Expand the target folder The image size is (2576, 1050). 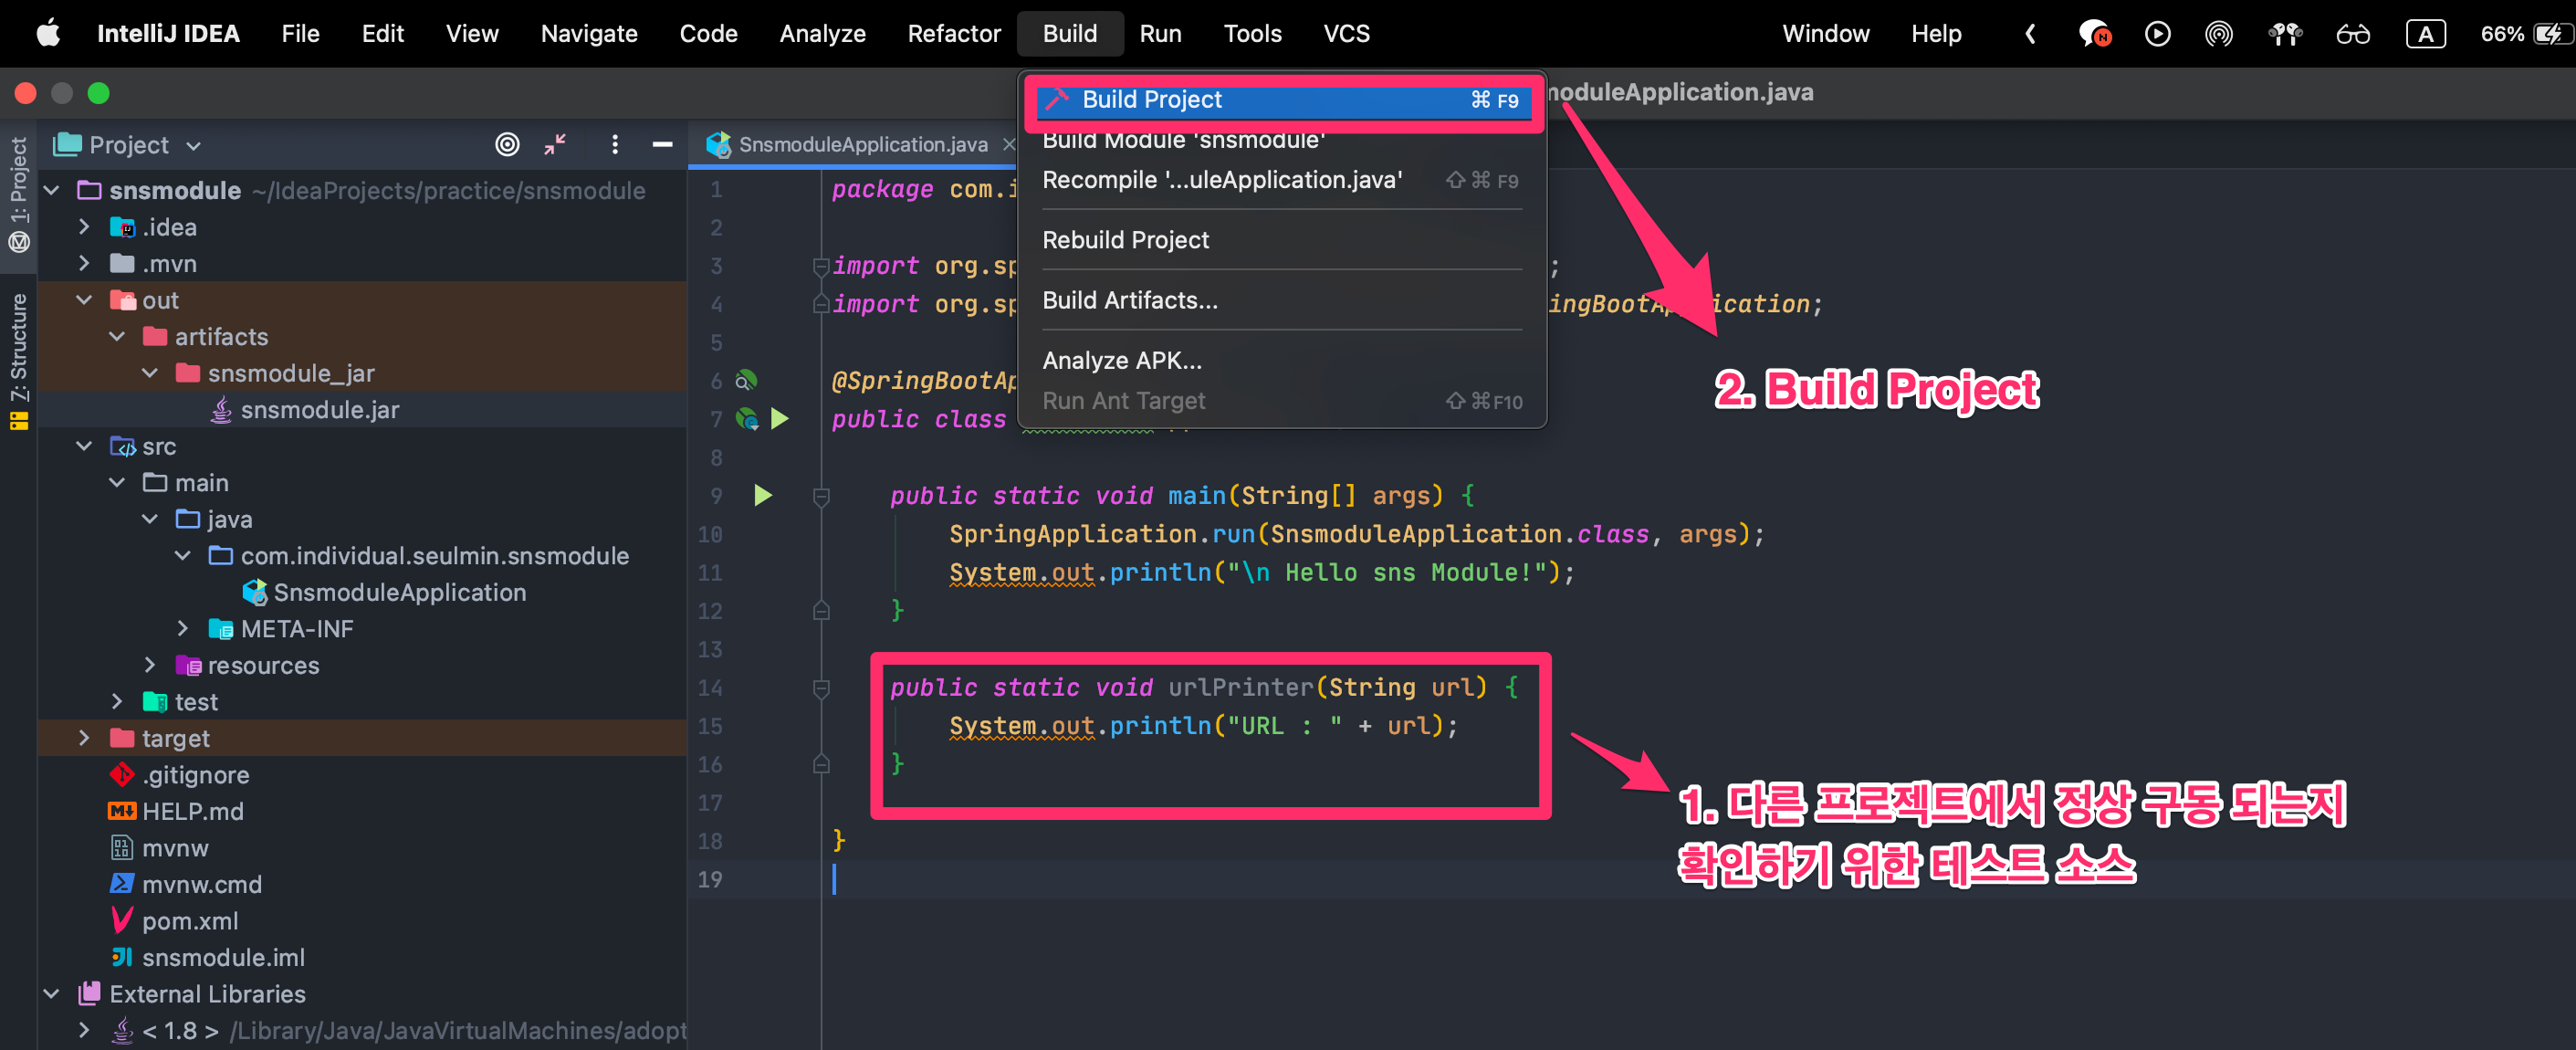click(x=84, y=738)
